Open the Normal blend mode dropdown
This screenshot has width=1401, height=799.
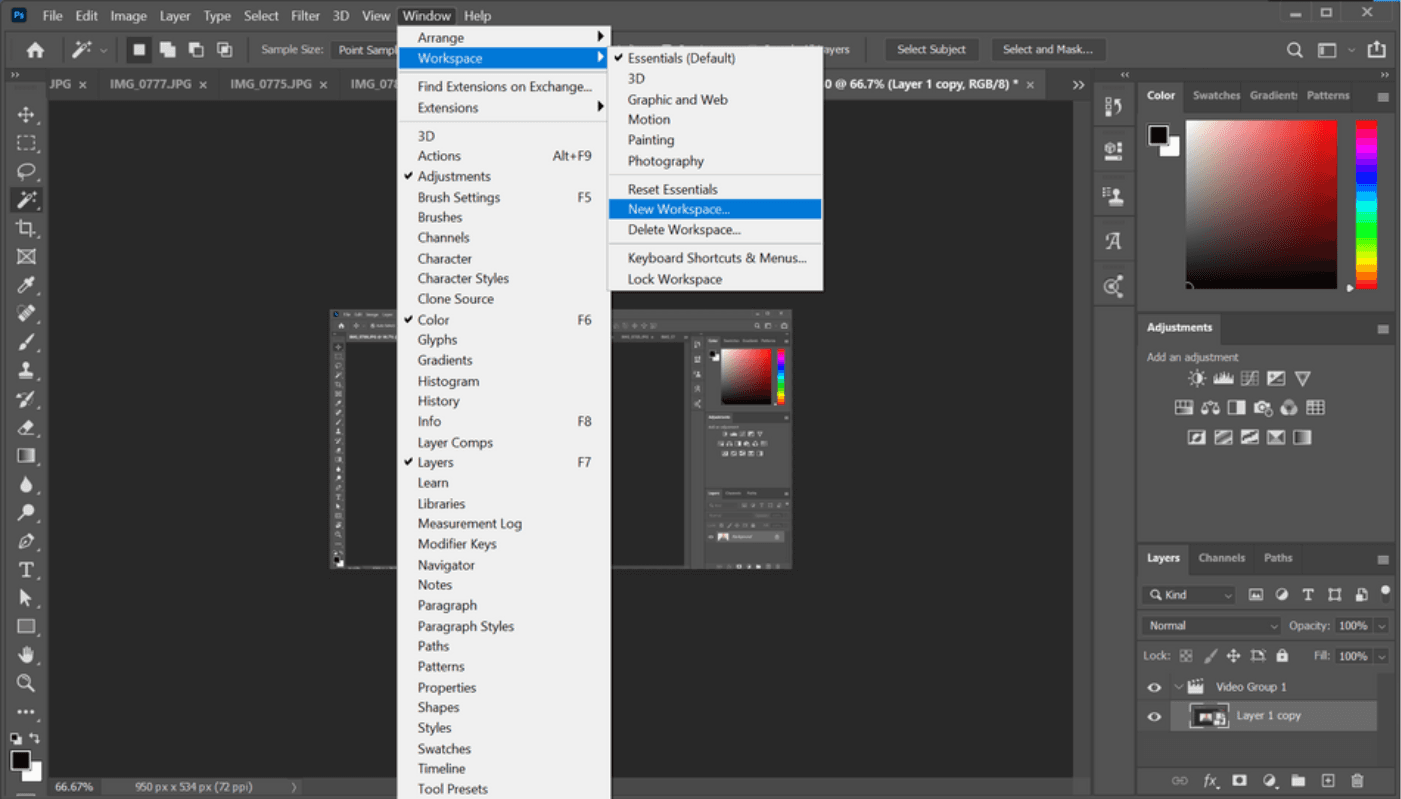point(1211,626)
